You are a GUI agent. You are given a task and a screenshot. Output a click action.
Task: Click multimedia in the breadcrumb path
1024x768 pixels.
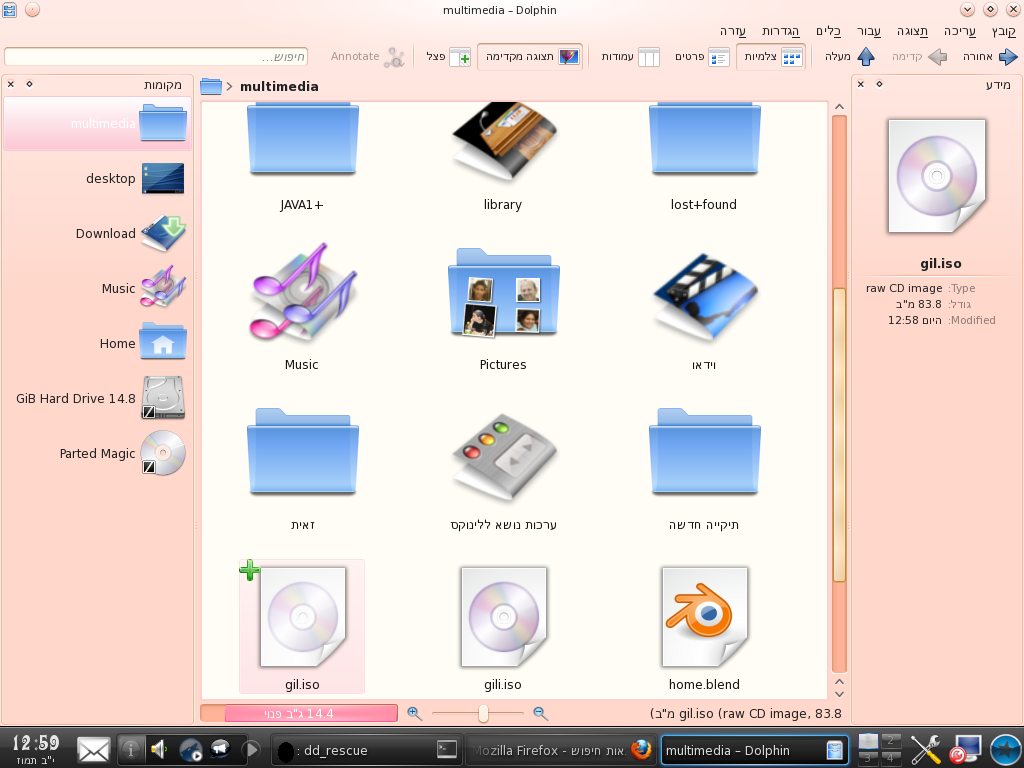[279, 86]
